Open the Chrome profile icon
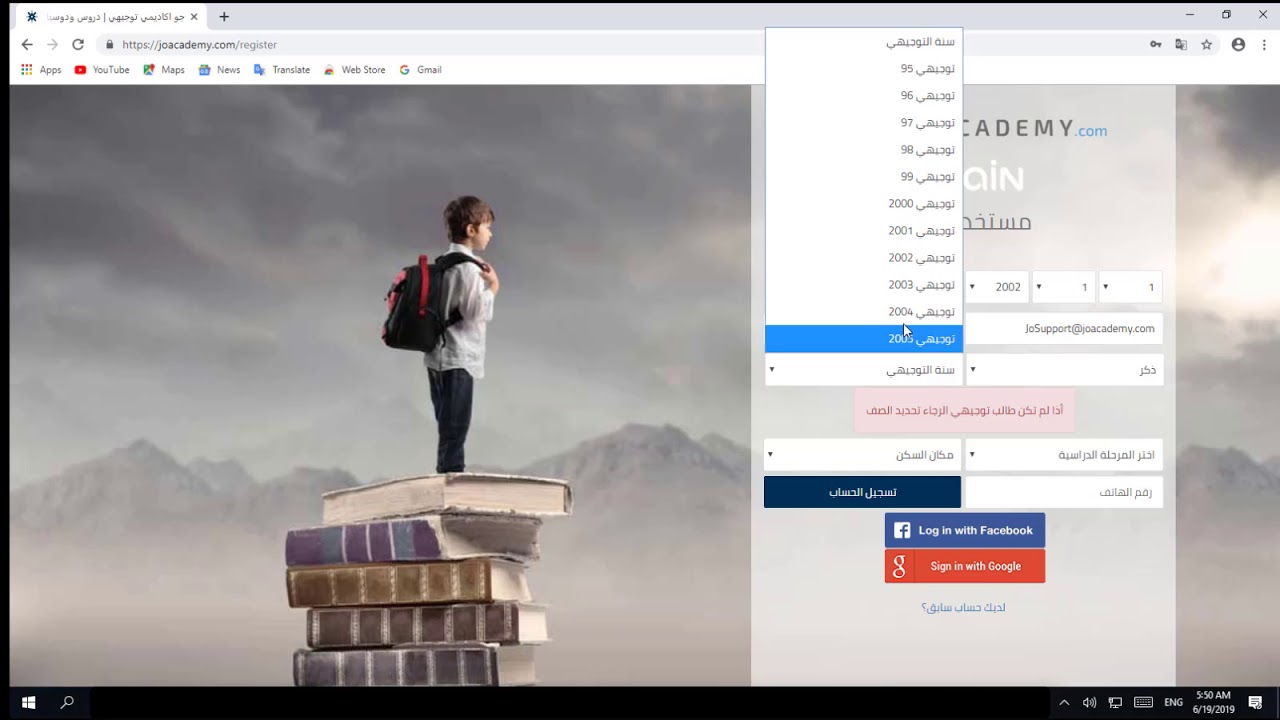1280x720 pixels. (x=1238, y=44)
